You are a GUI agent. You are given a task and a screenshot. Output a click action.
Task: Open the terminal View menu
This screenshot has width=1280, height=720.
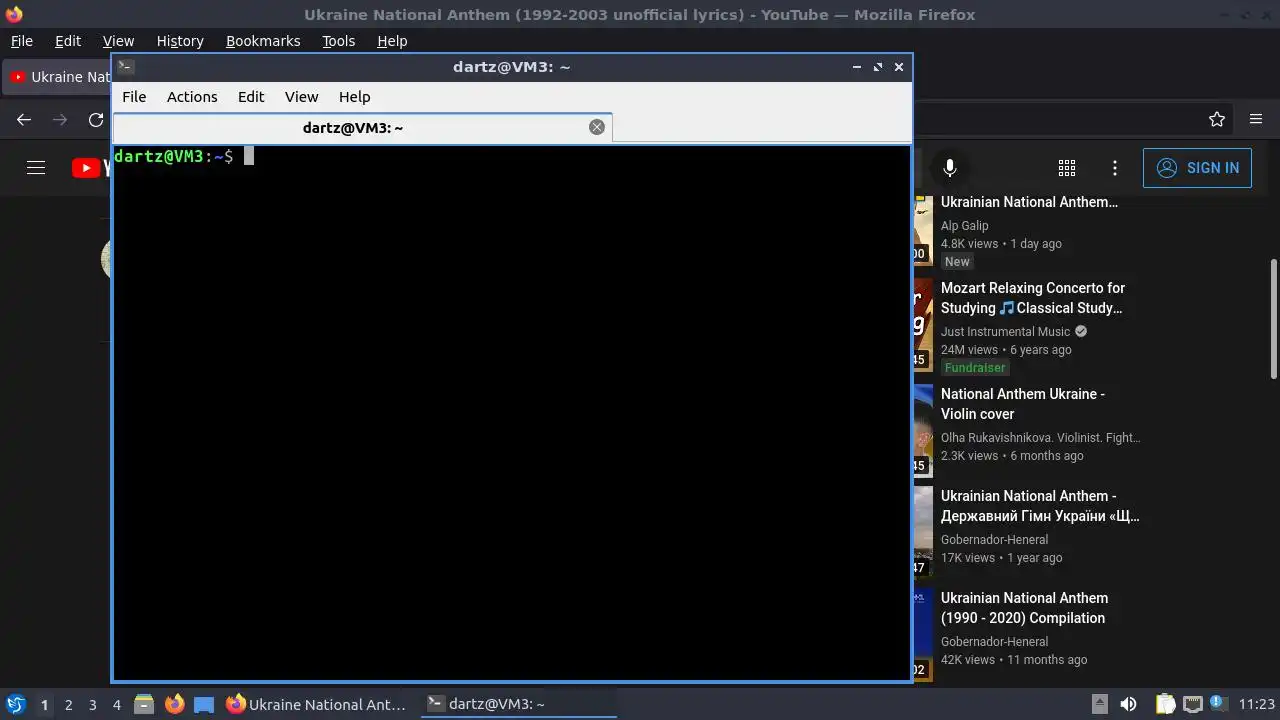pos(301,97)
